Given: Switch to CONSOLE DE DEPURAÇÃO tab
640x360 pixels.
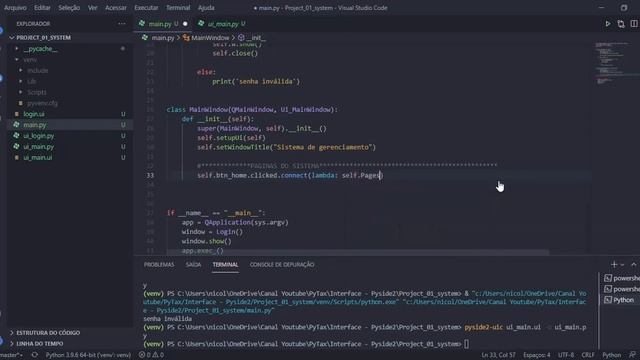Looking at the screenshot, I should (x=282, y=265).
